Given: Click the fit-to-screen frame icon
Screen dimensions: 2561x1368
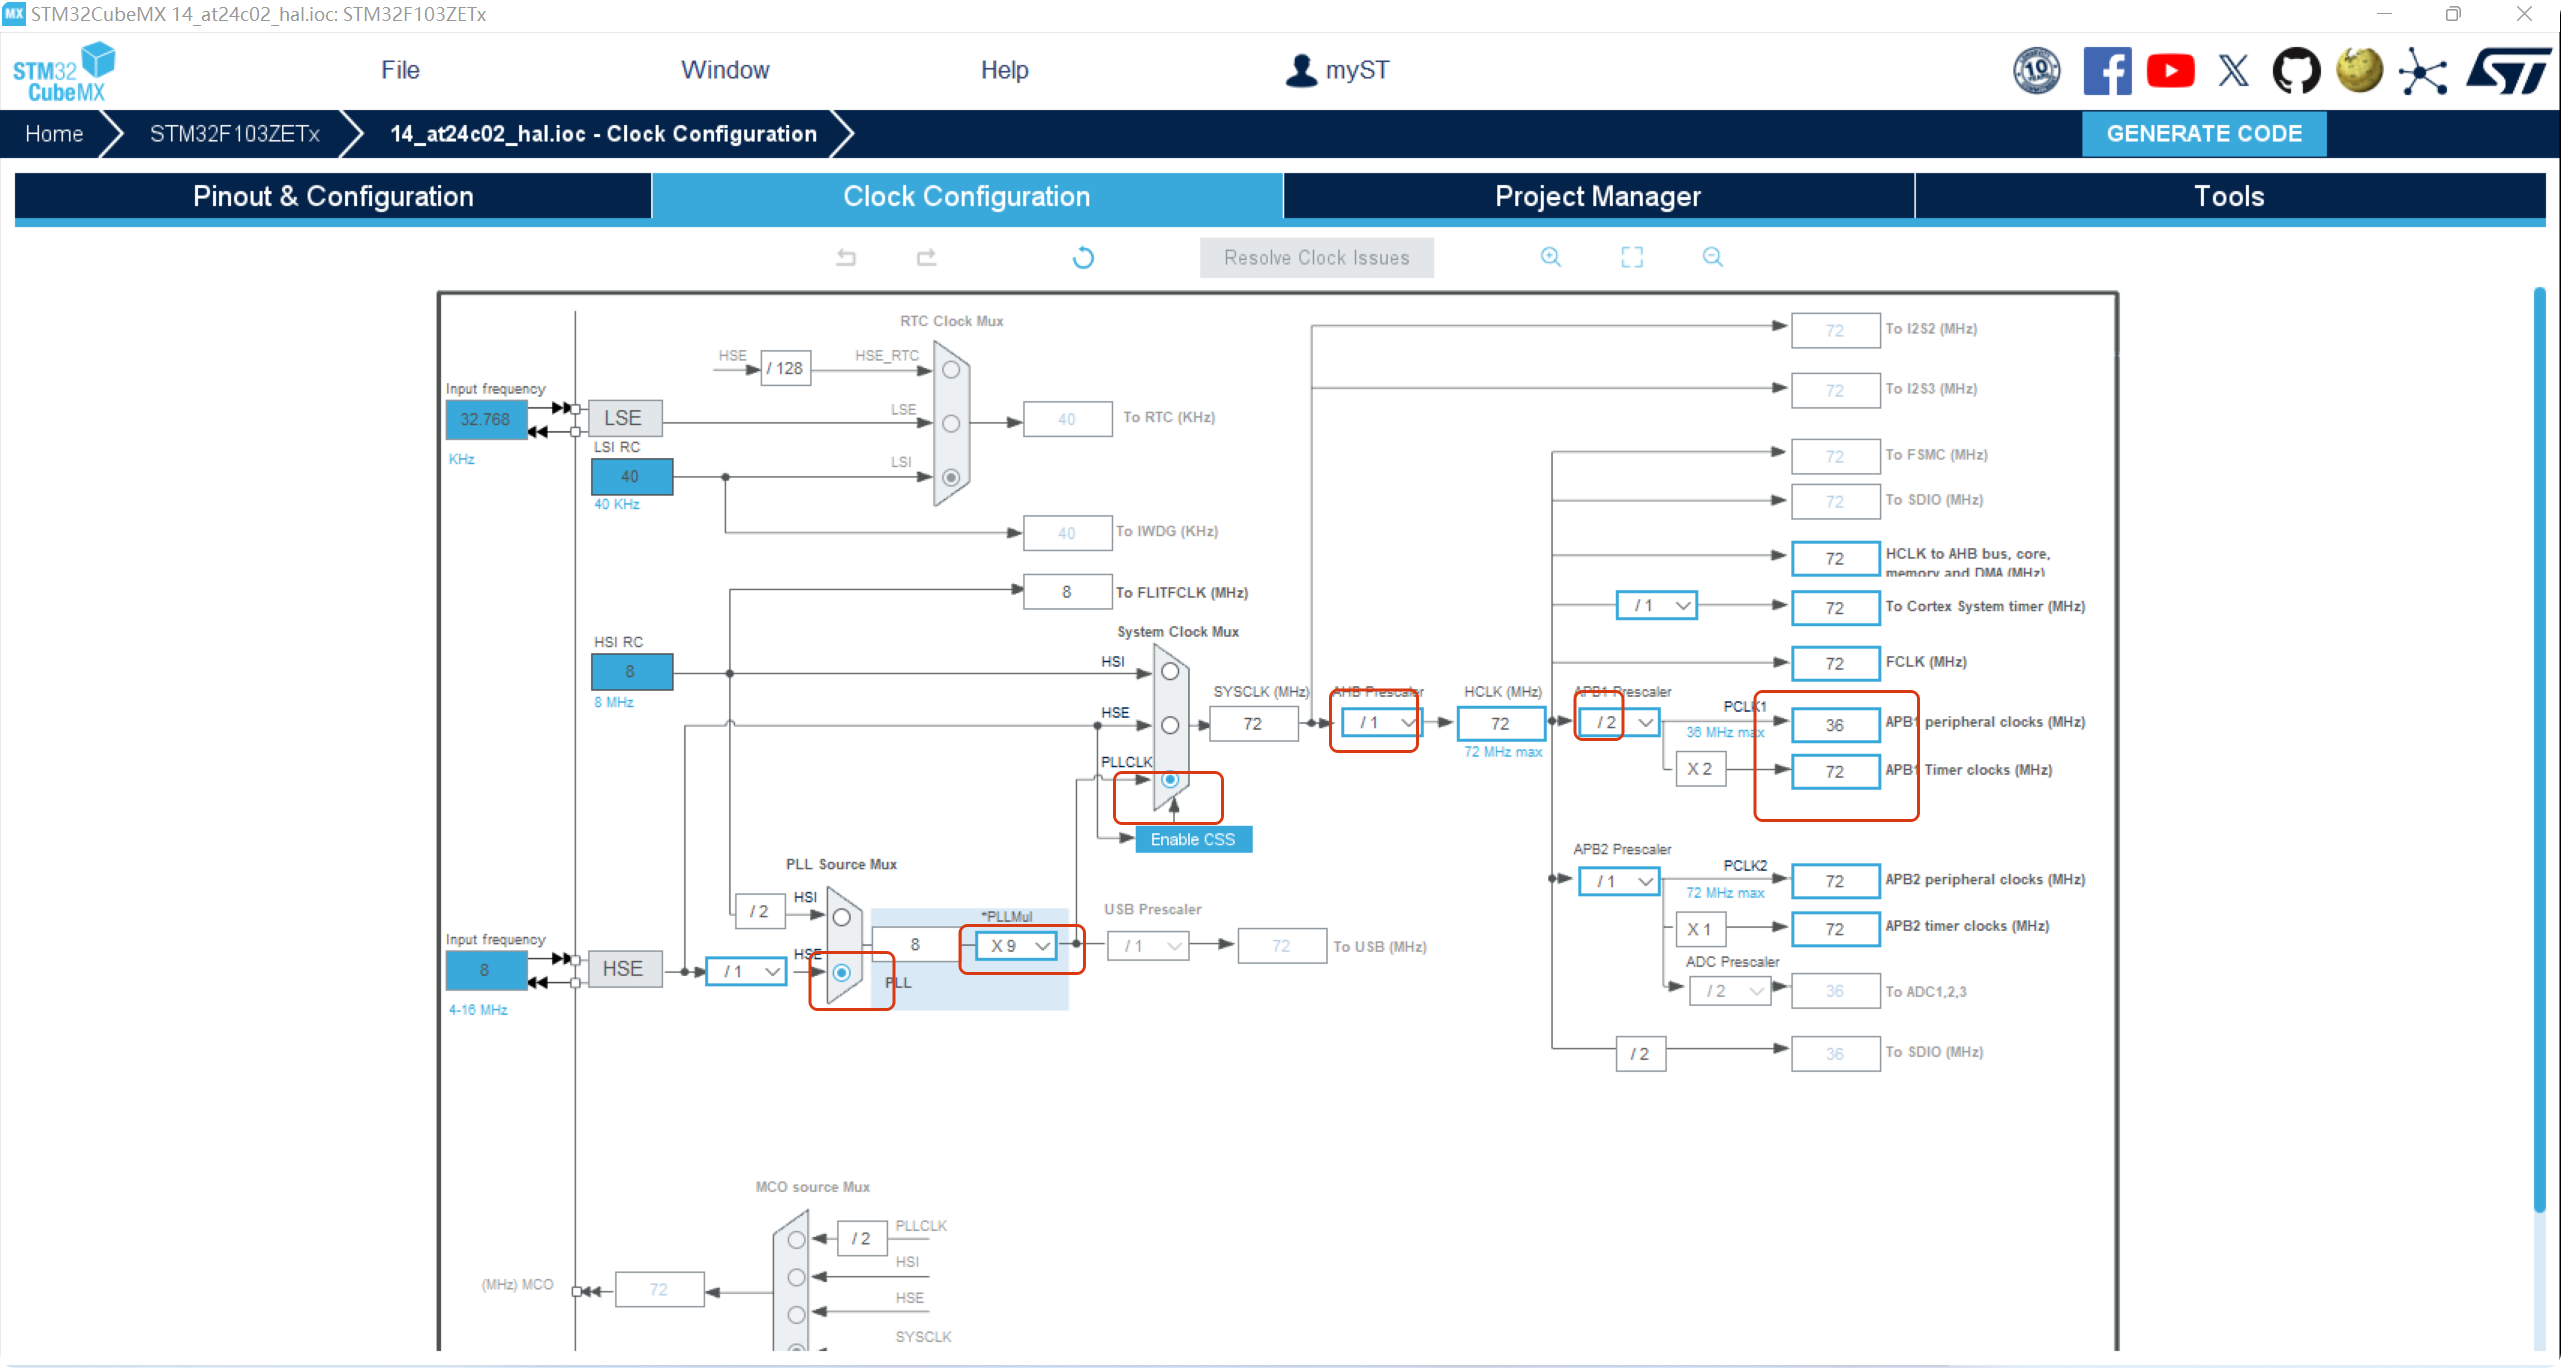Looking at the screenshot, I should click(x=1631, y=257).
